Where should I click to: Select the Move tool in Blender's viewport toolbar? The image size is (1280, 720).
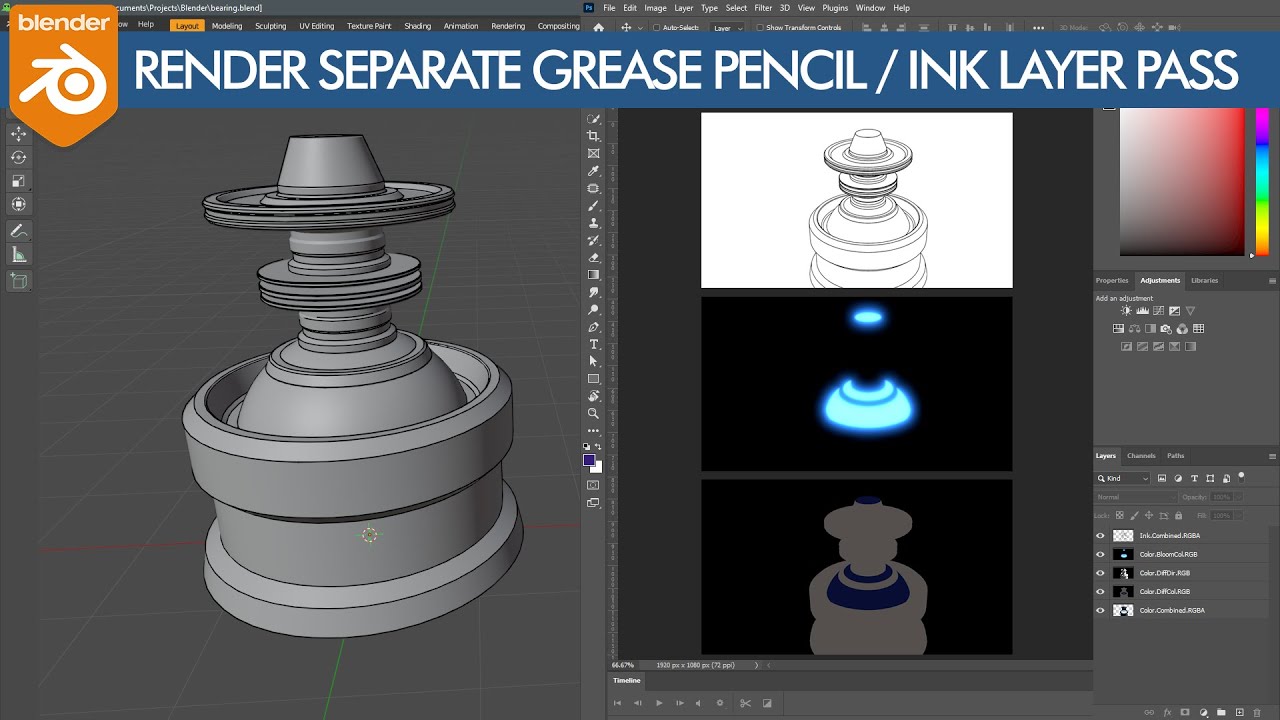[x=17, y=133]
